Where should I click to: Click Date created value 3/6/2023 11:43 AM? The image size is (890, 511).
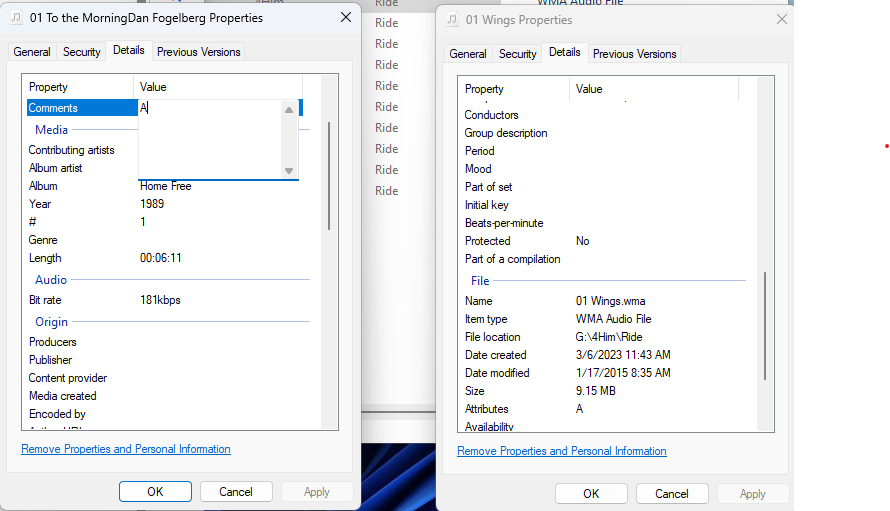[623, 355]
